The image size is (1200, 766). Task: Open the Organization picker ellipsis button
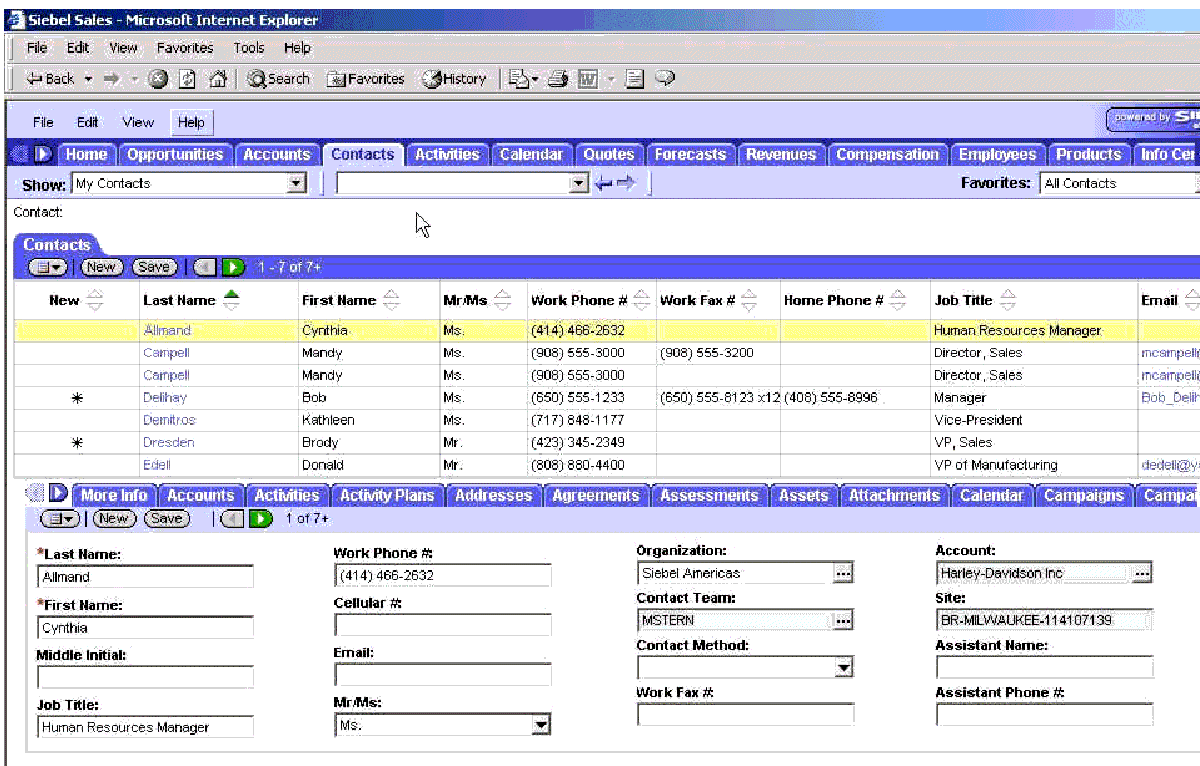point(843,573)
